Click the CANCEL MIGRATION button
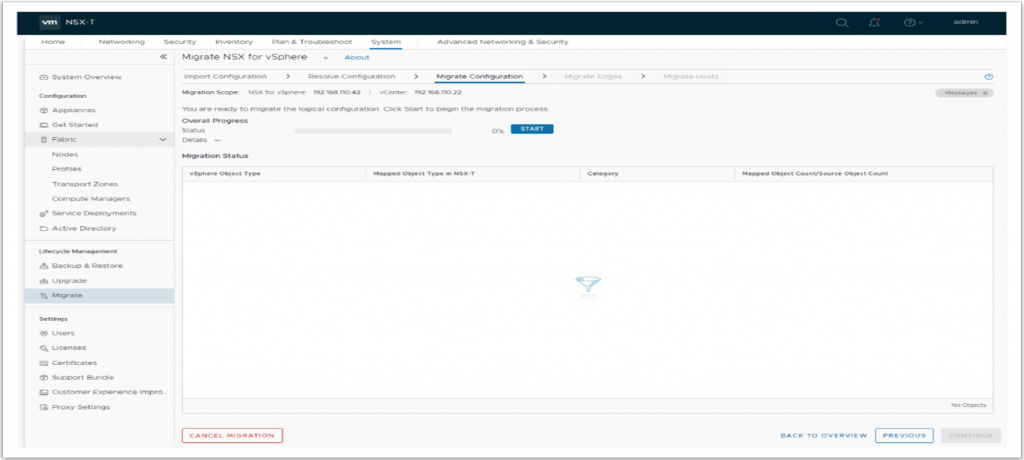 (232, 435)
